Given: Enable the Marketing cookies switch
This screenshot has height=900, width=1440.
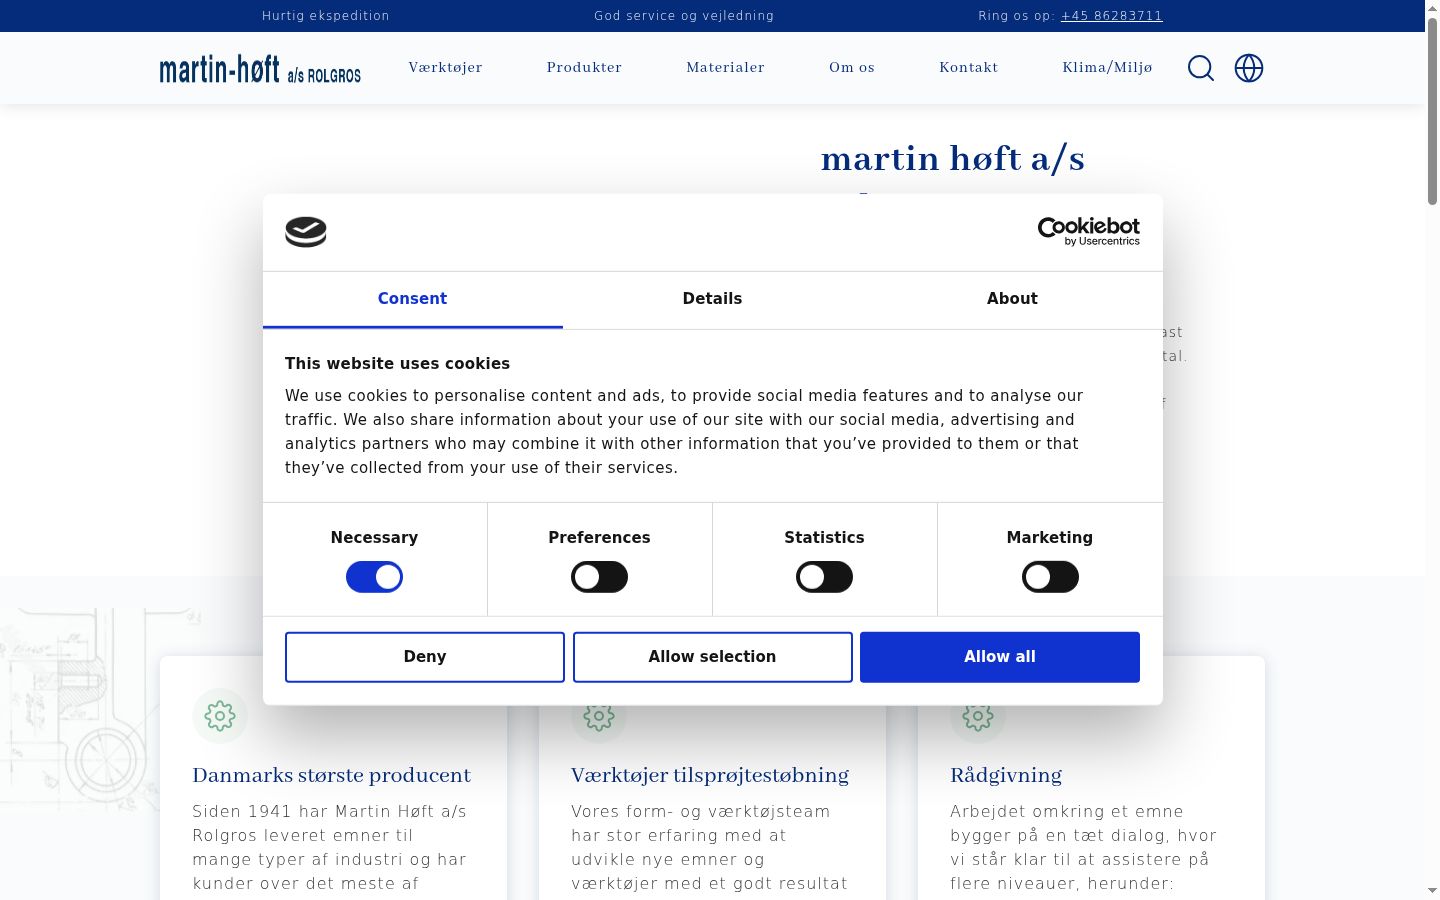Looking at the screenshot, I should pos(1050,577).
